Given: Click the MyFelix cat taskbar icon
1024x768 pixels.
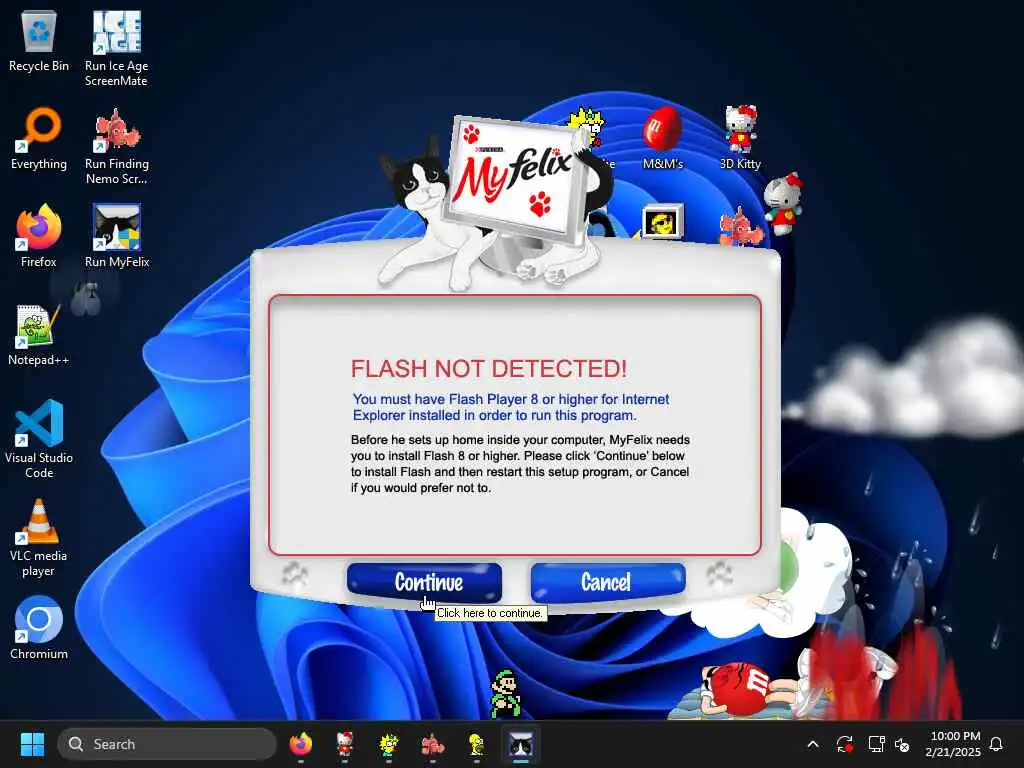Looking at the screenshot, I should click(520, 744).
